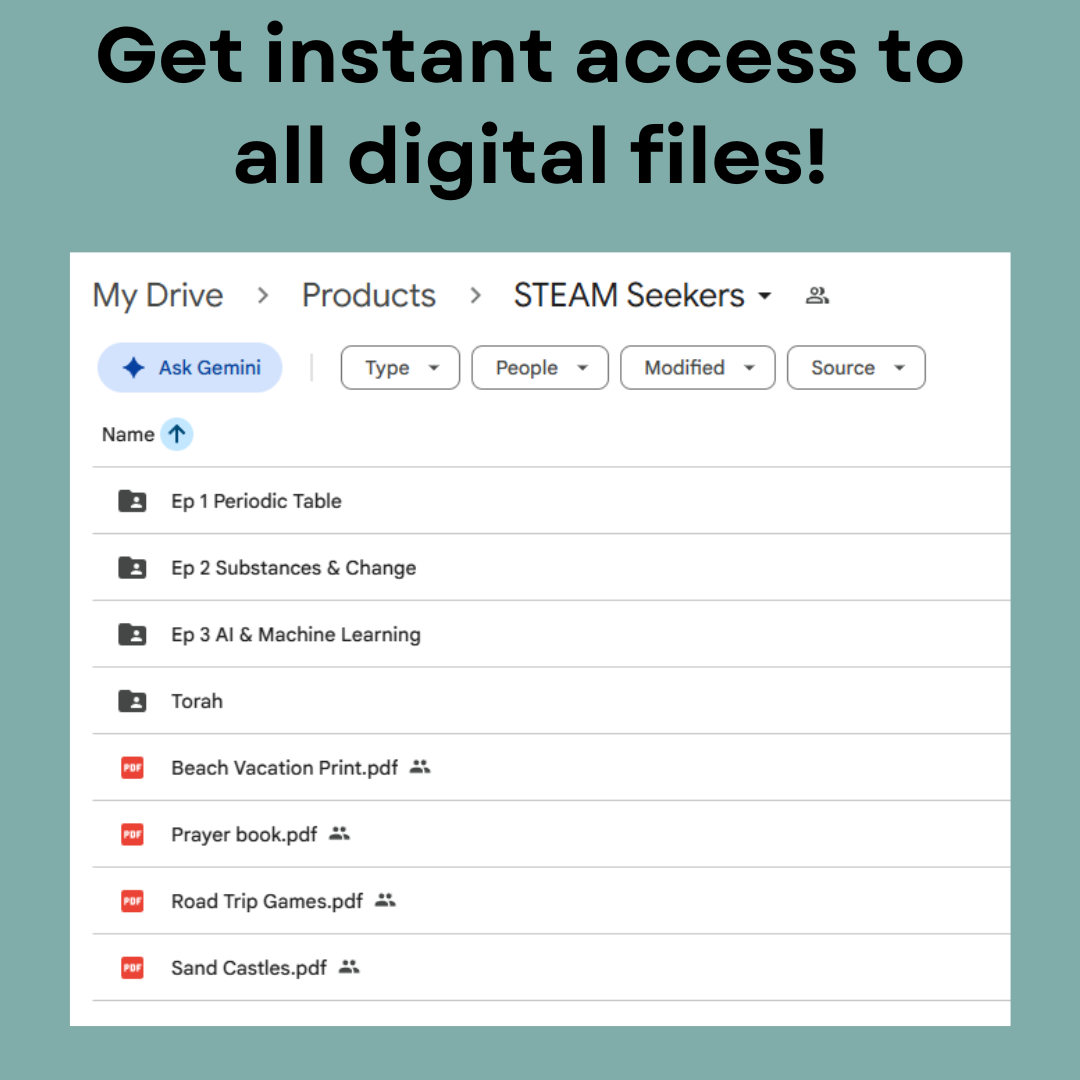Click the shared people icon beside STEAM Seekers
This screenshot has width=1080, height=1080.
coord(818,295)
